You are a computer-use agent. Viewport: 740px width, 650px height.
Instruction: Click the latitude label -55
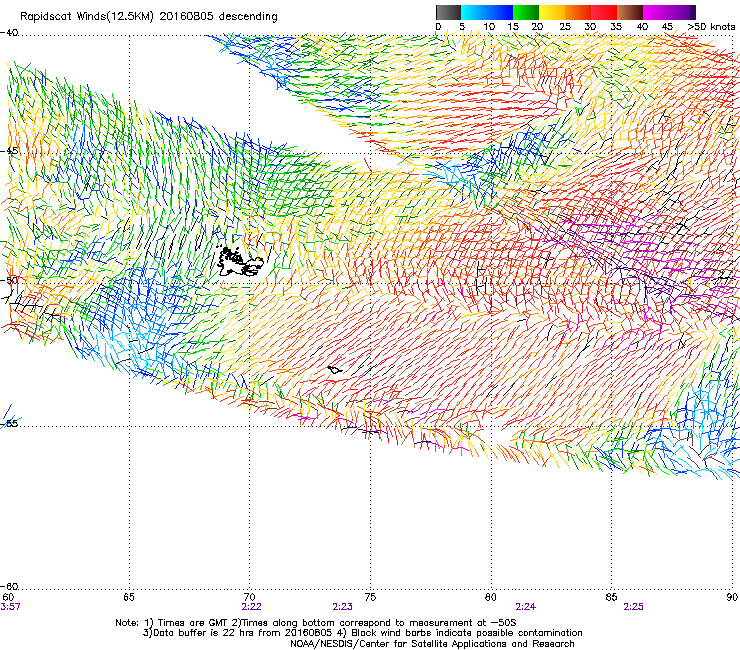click(x=9, y=423)
